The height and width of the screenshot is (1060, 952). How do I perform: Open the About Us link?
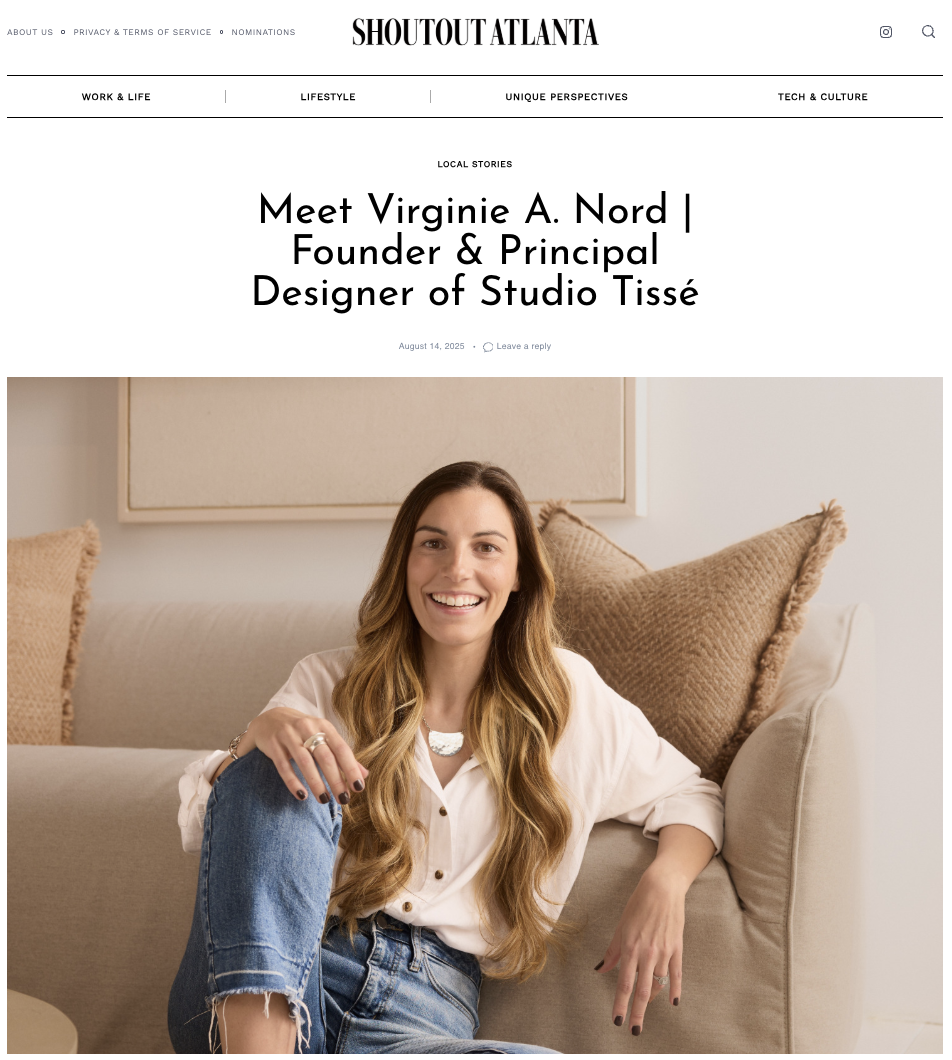coord(30,32)
